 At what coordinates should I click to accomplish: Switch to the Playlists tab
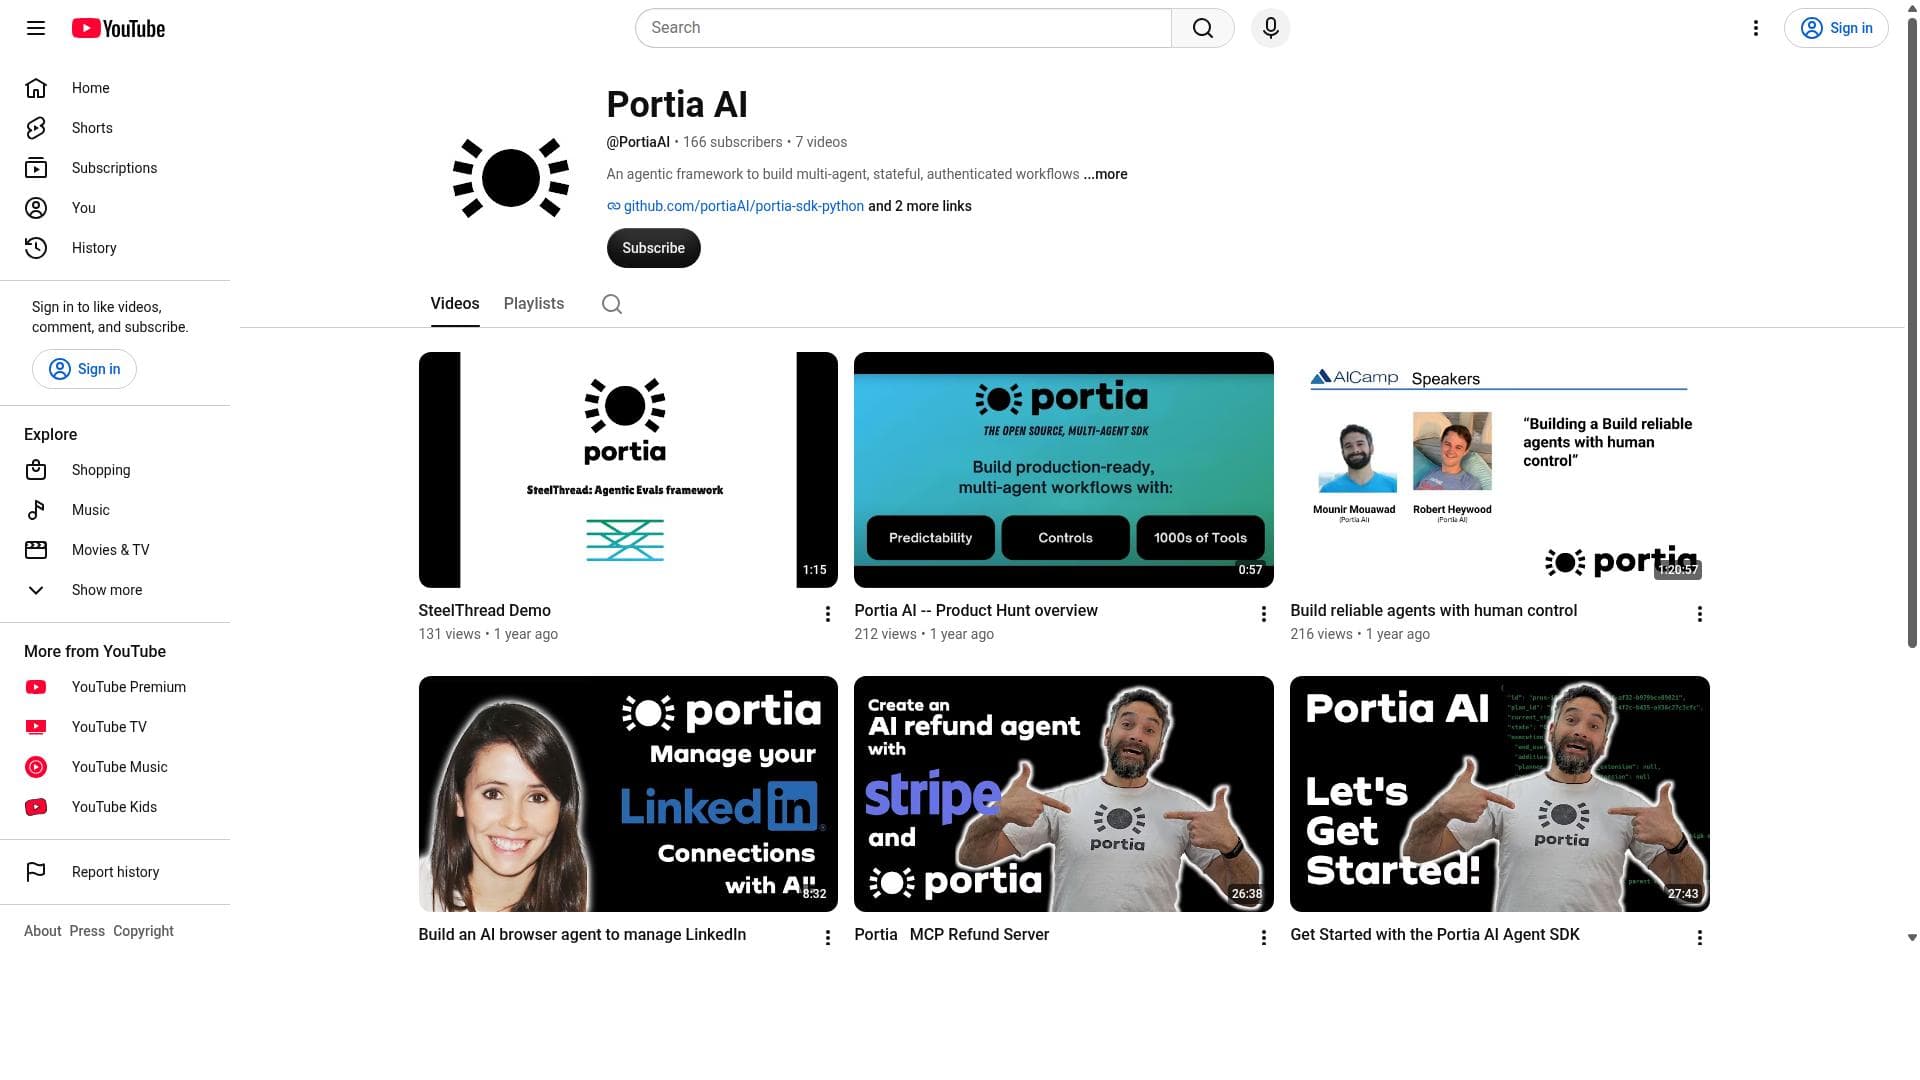(534, 304)
